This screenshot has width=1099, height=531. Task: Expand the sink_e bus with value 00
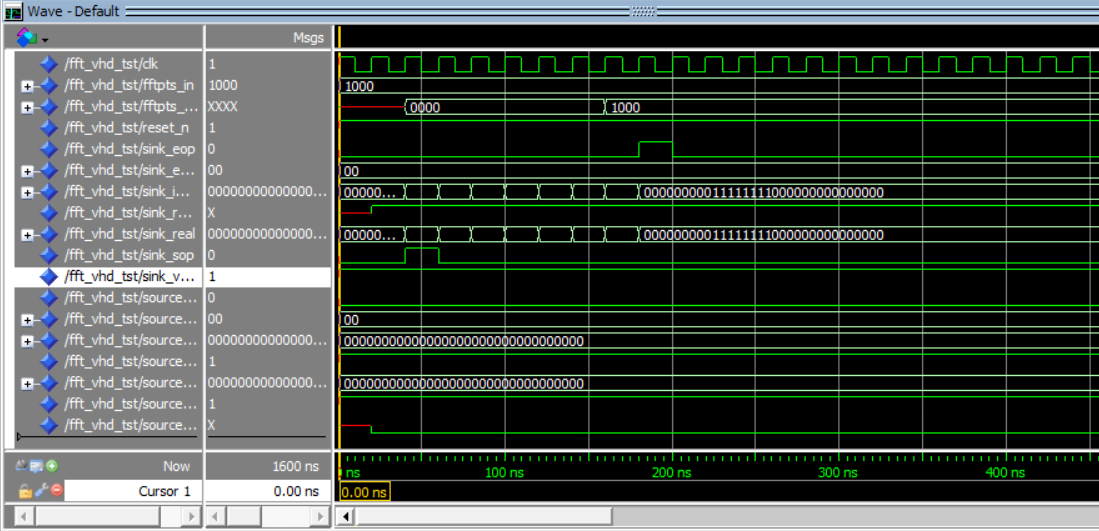pyautogui.click(x=27, y=171)
